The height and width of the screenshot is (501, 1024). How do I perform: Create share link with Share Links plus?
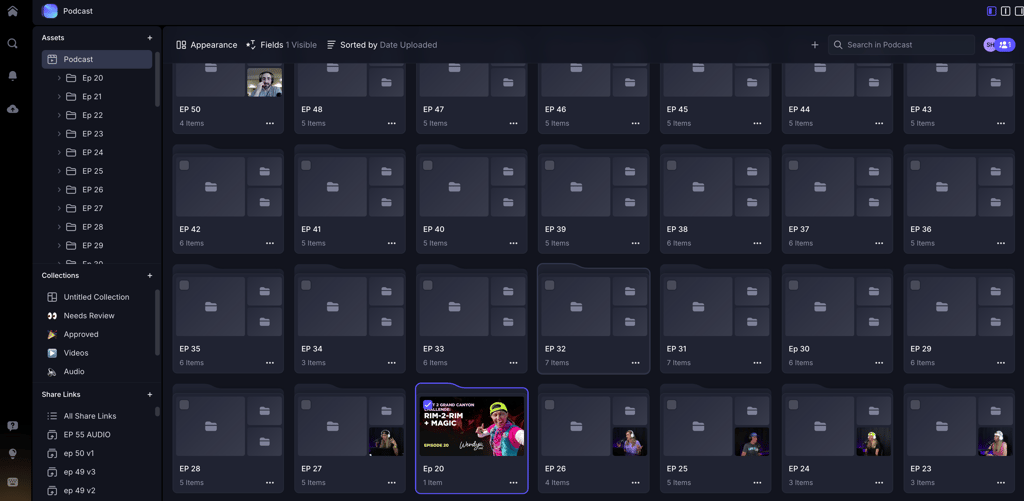(150, 395)
